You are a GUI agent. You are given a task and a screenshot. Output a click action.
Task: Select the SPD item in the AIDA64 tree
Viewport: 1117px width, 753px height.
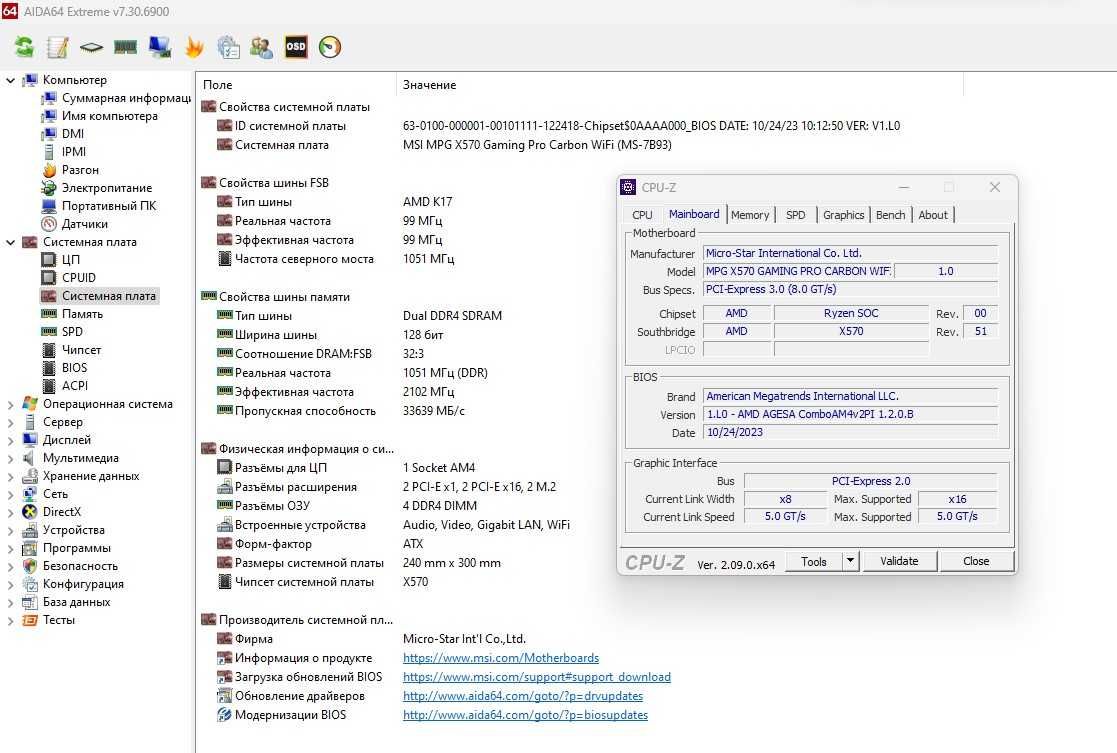point(62,332)
